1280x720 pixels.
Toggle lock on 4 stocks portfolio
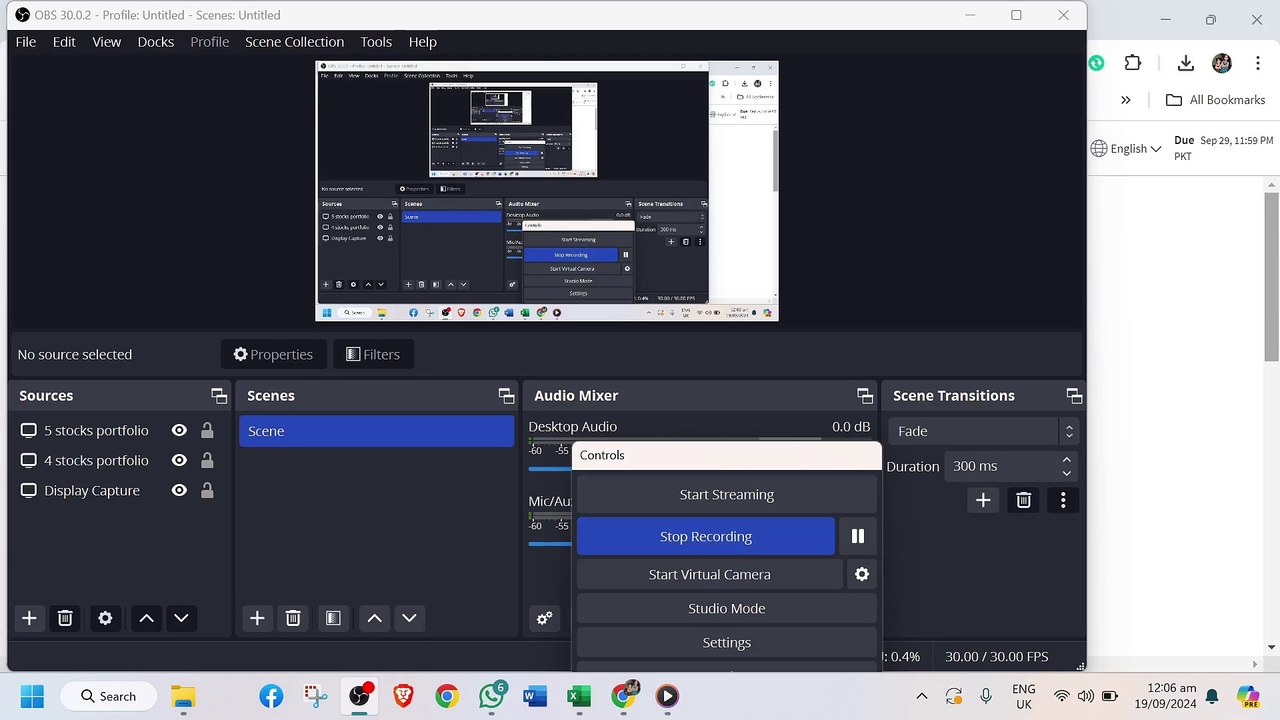pyautogui.click(x=207, y=461)
